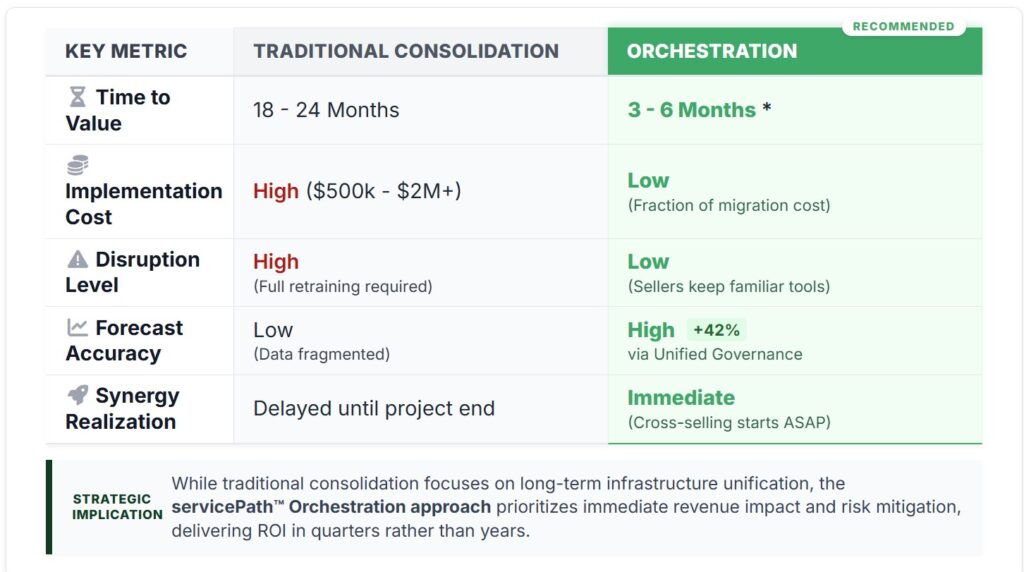Click the KEY METRIC column header
The height and width of the screenshot is (572, 1024).
coord(126,51)
